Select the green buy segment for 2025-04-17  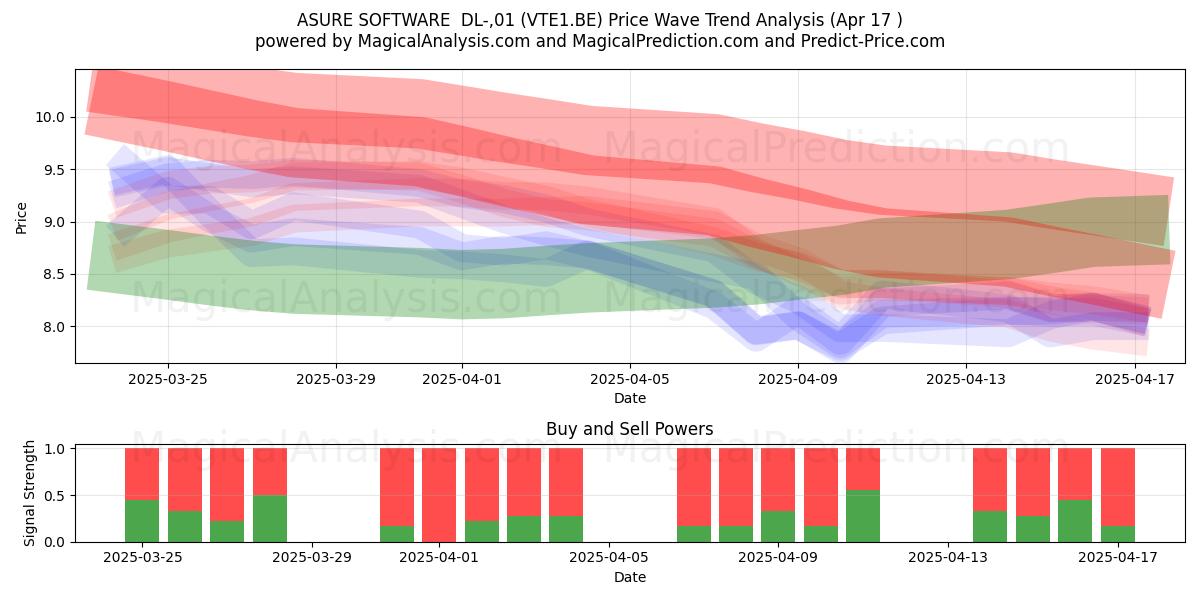point(1118,534)
